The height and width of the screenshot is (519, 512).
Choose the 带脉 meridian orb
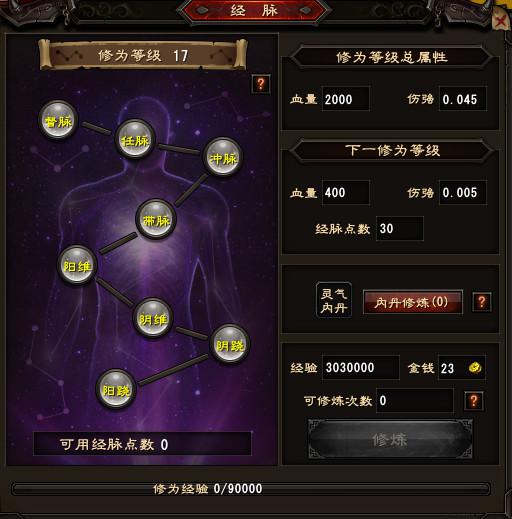[x=156, y=219]
